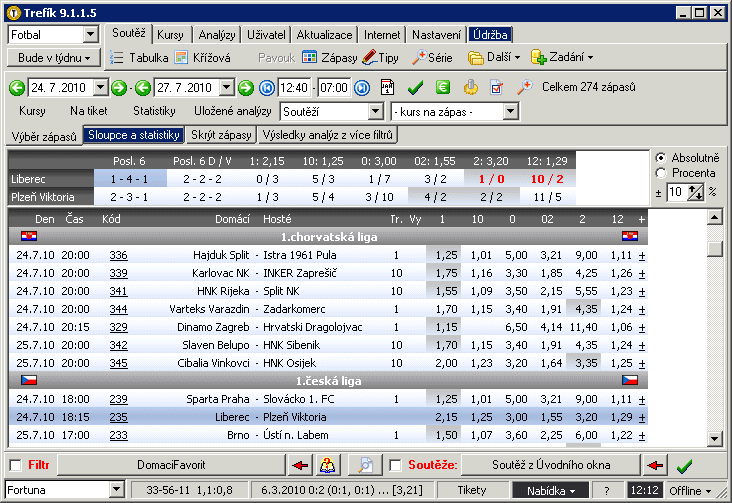Click red arrow beside Soutěž z Úvodního okna
Viewport: 732px width, 503px height.
click(655, 465)
